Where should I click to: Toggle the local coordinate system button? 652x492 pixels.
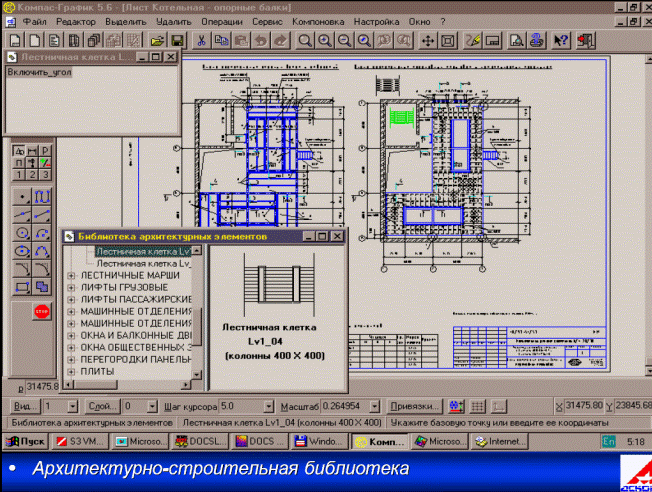(x=499, y=406)
